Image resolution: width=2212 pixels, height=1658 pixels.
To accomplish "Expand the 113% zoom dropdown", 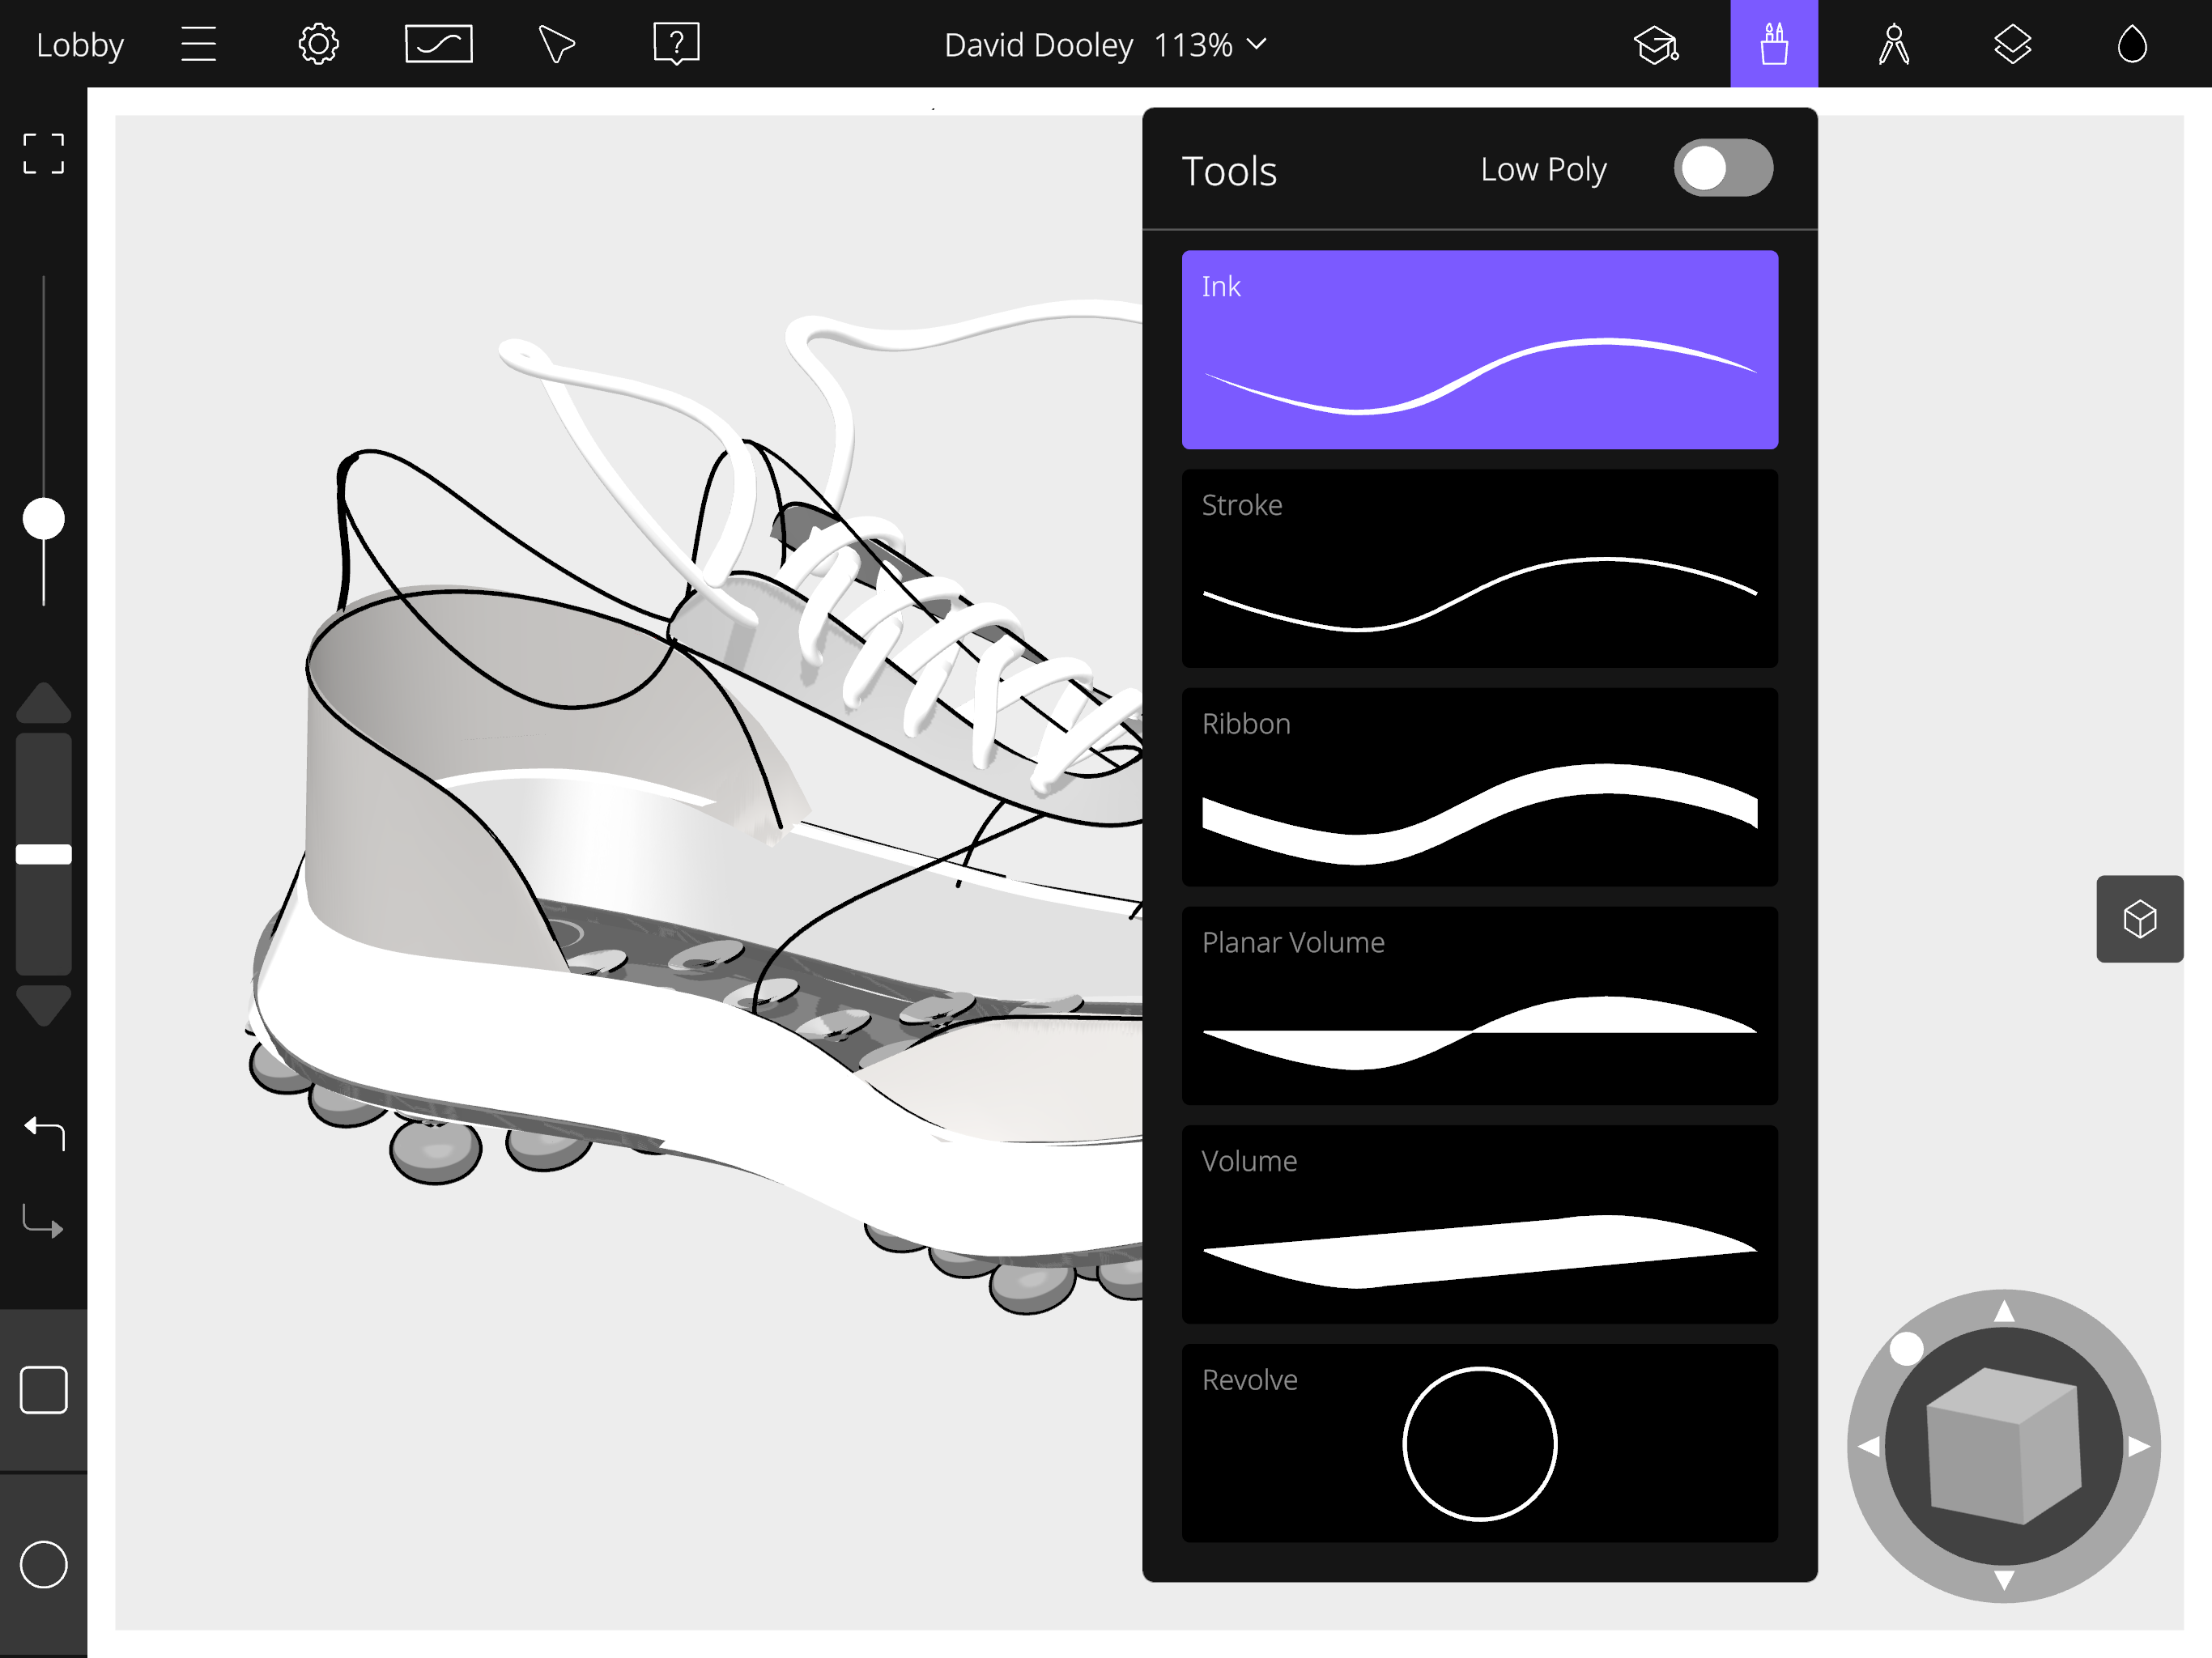I will [x=1257, y=44].
